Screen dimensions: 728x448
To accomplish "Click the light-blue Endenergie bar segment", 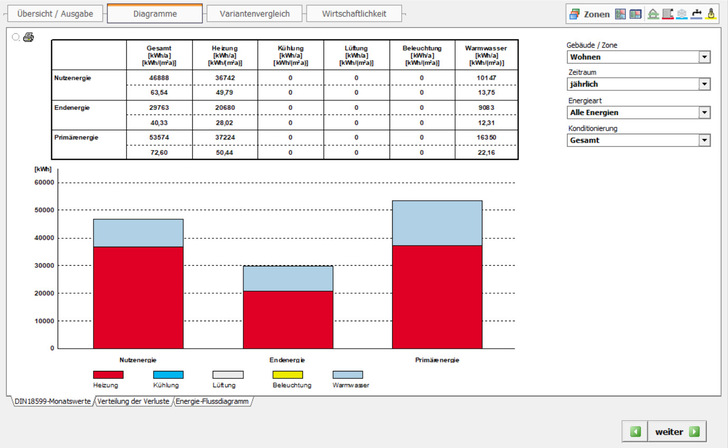I will [288, 279].
